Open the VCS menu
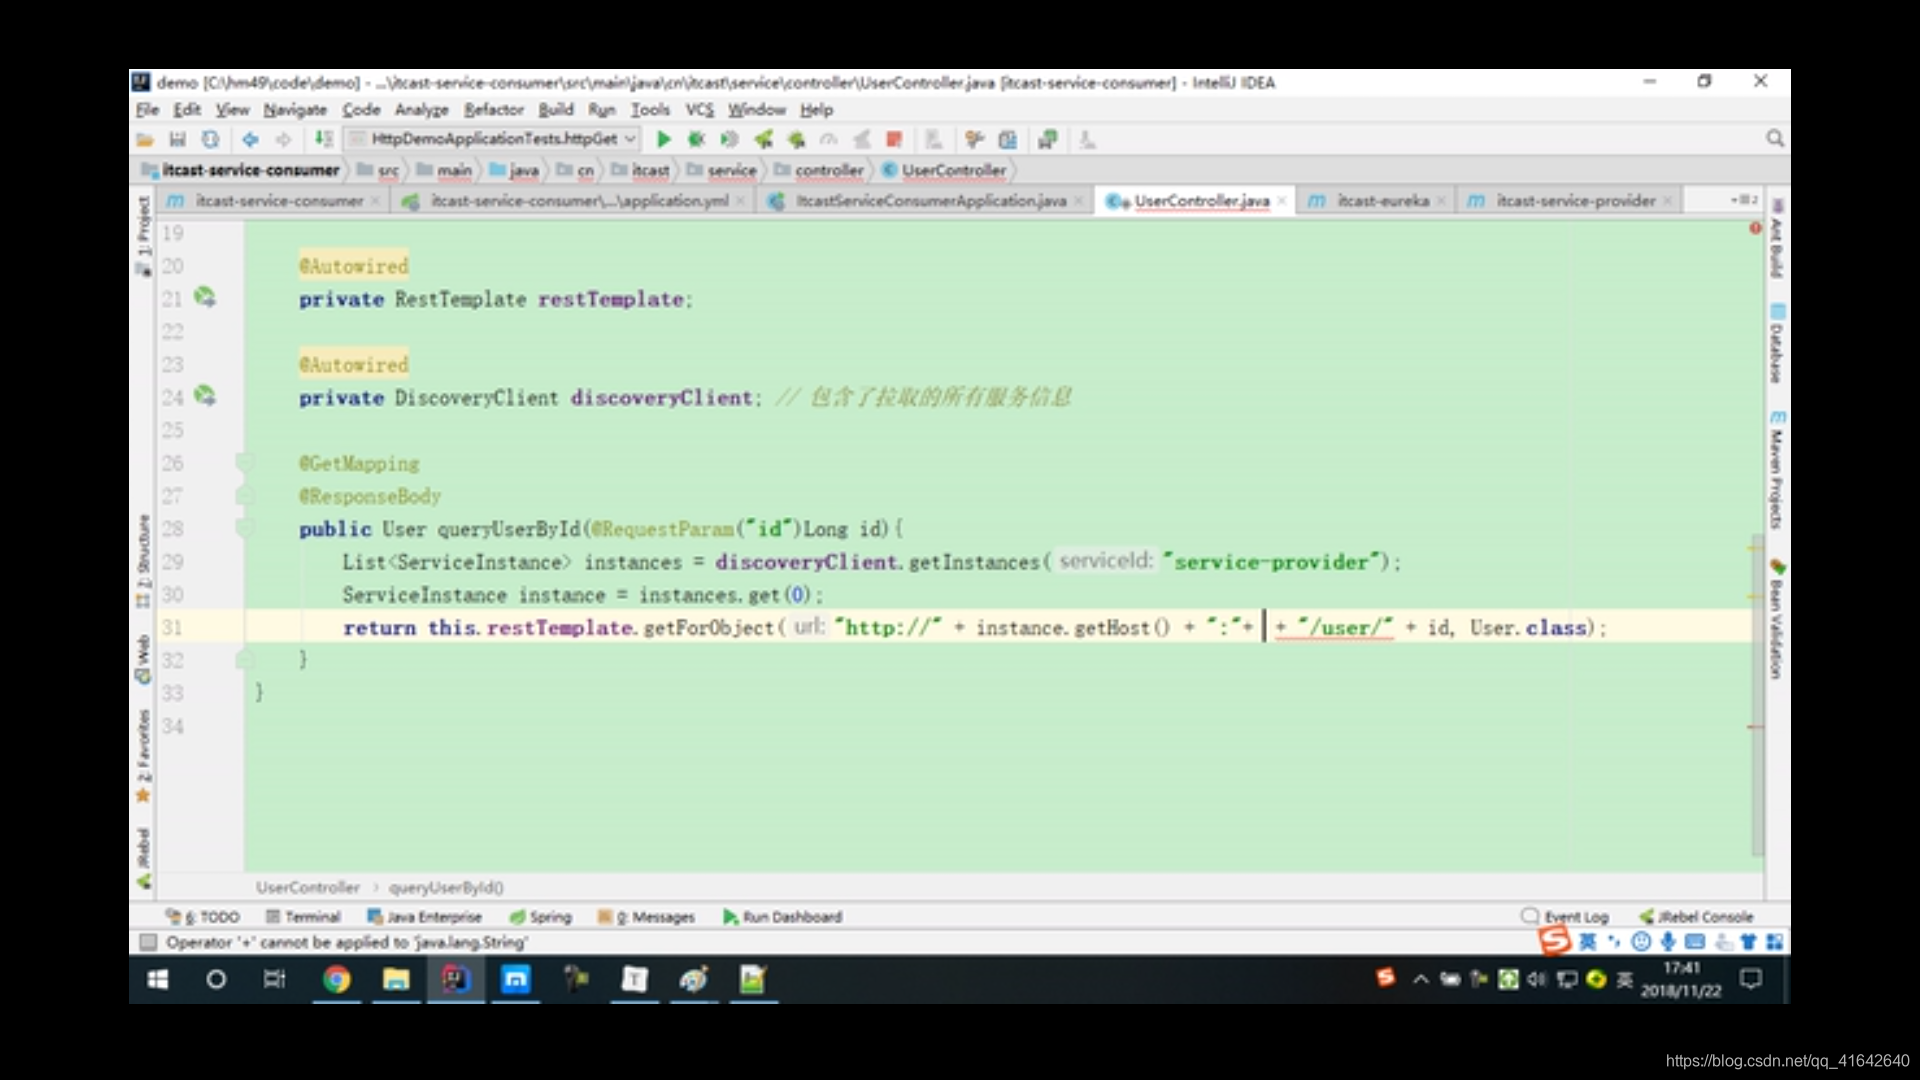The height and width of the screenshot is (1080, 1920). (700, 110)
